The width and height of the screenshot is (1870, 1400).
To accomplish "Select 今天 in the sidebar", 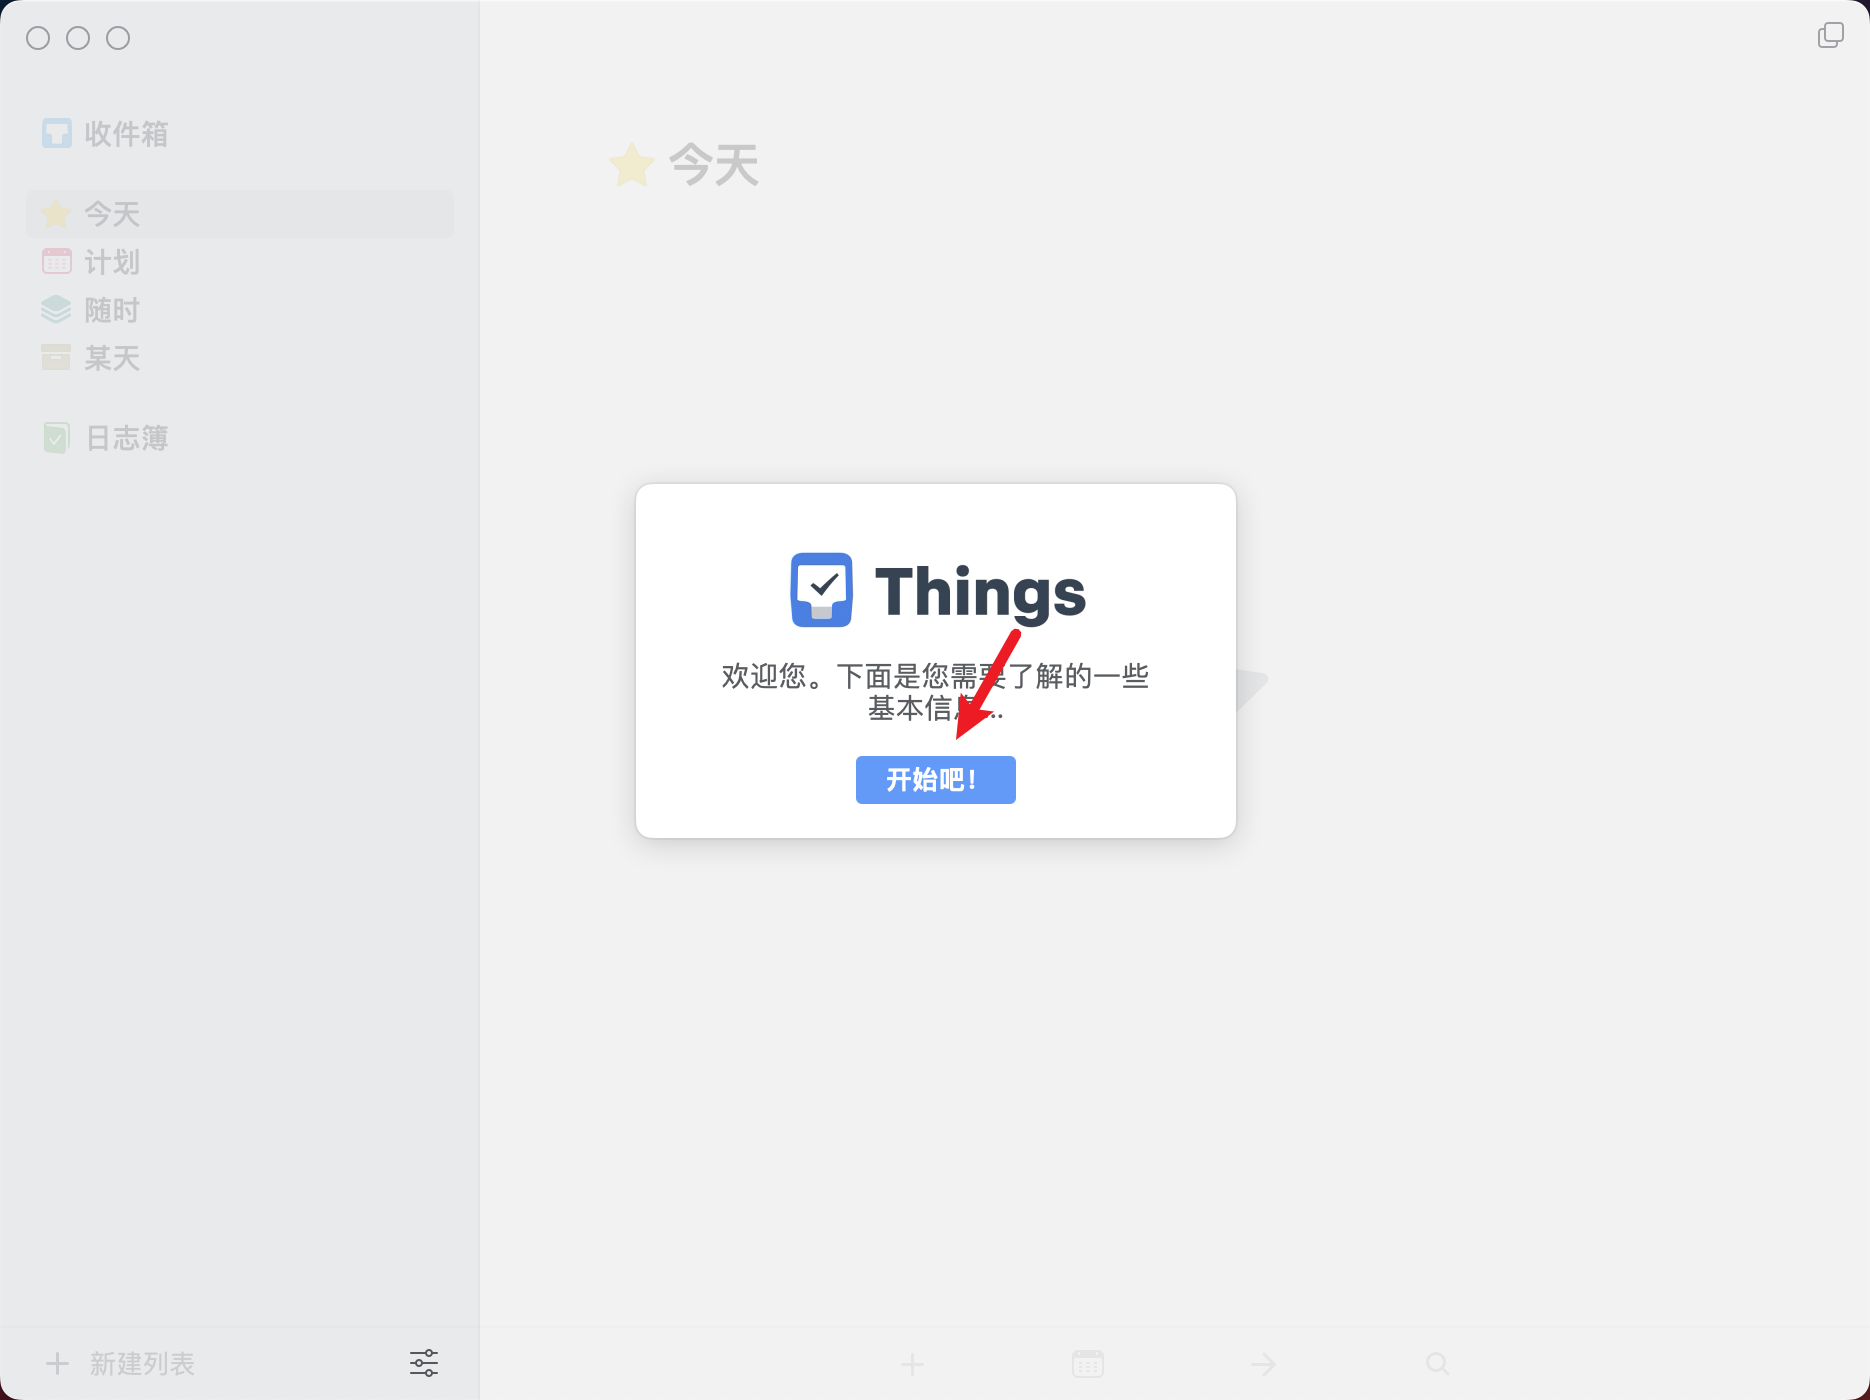I will (239, 214).
